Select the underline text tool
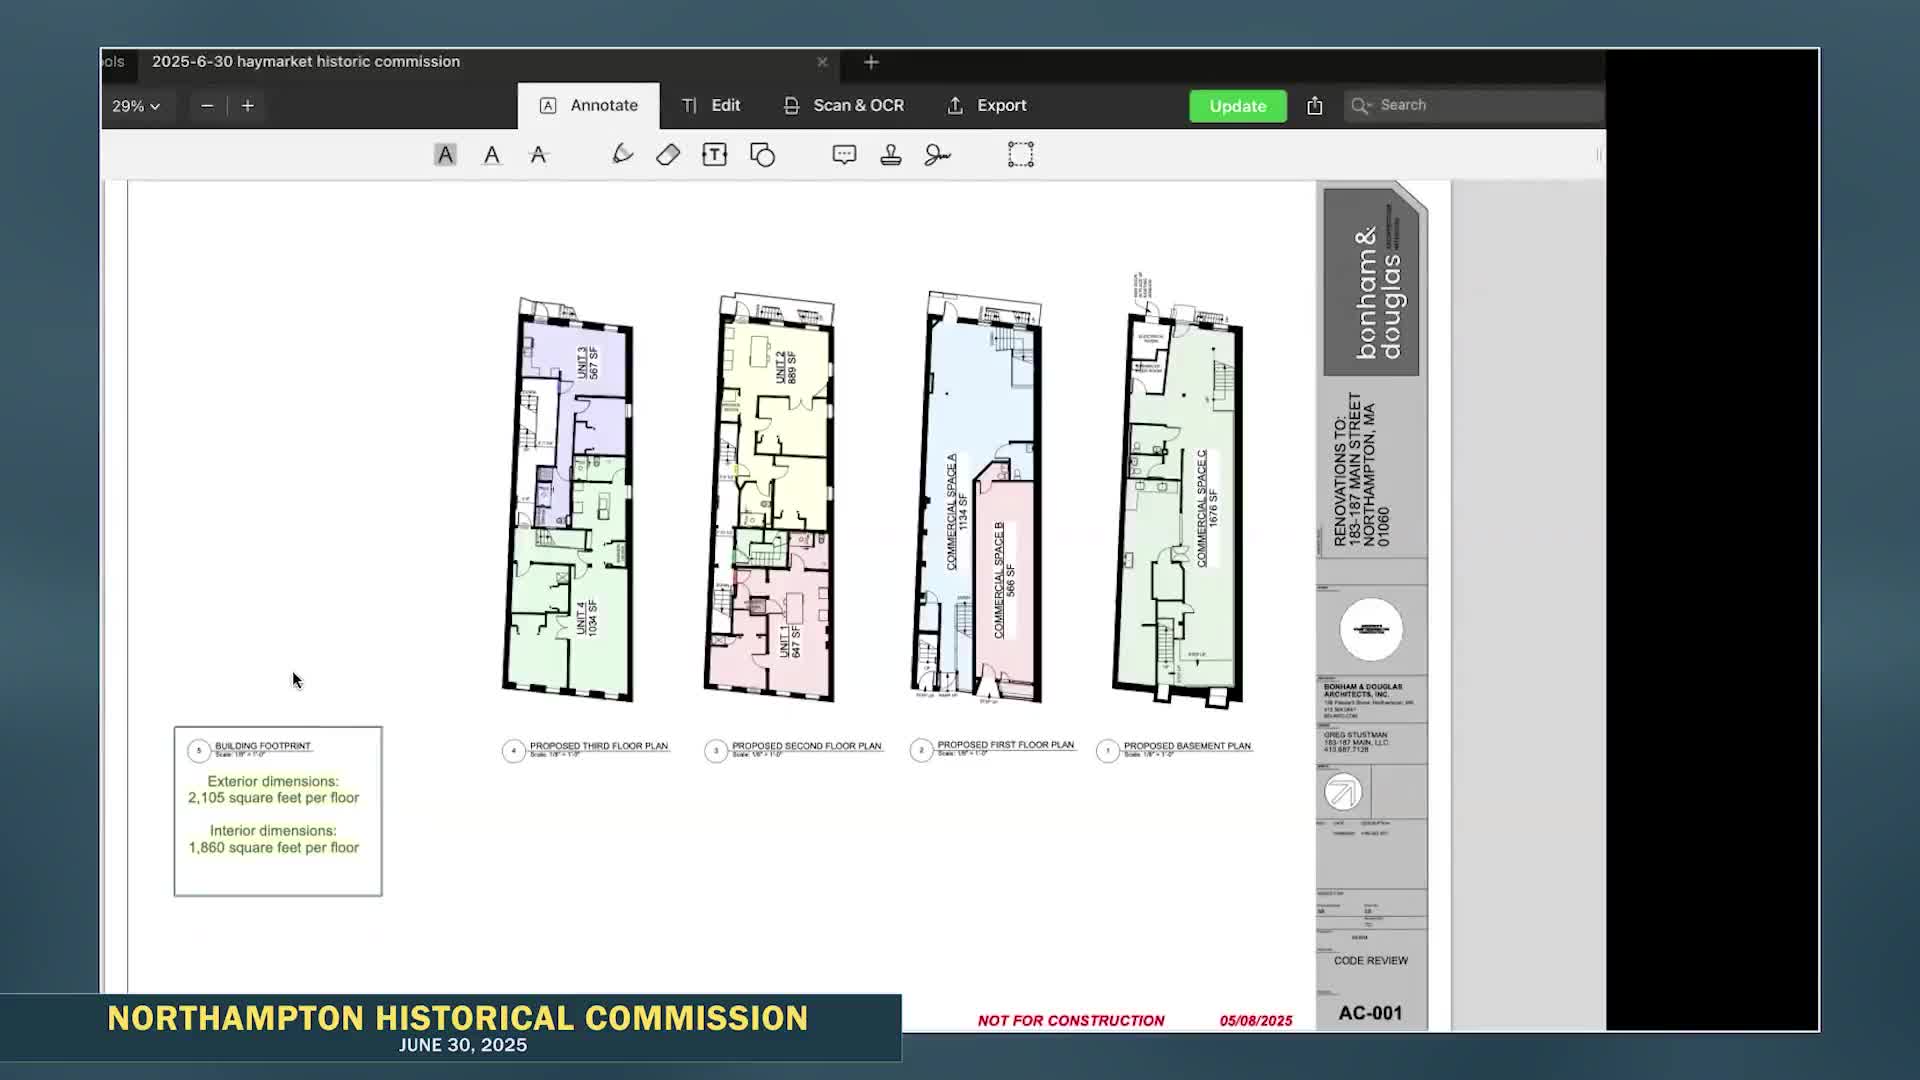 [x=491, y=154]
